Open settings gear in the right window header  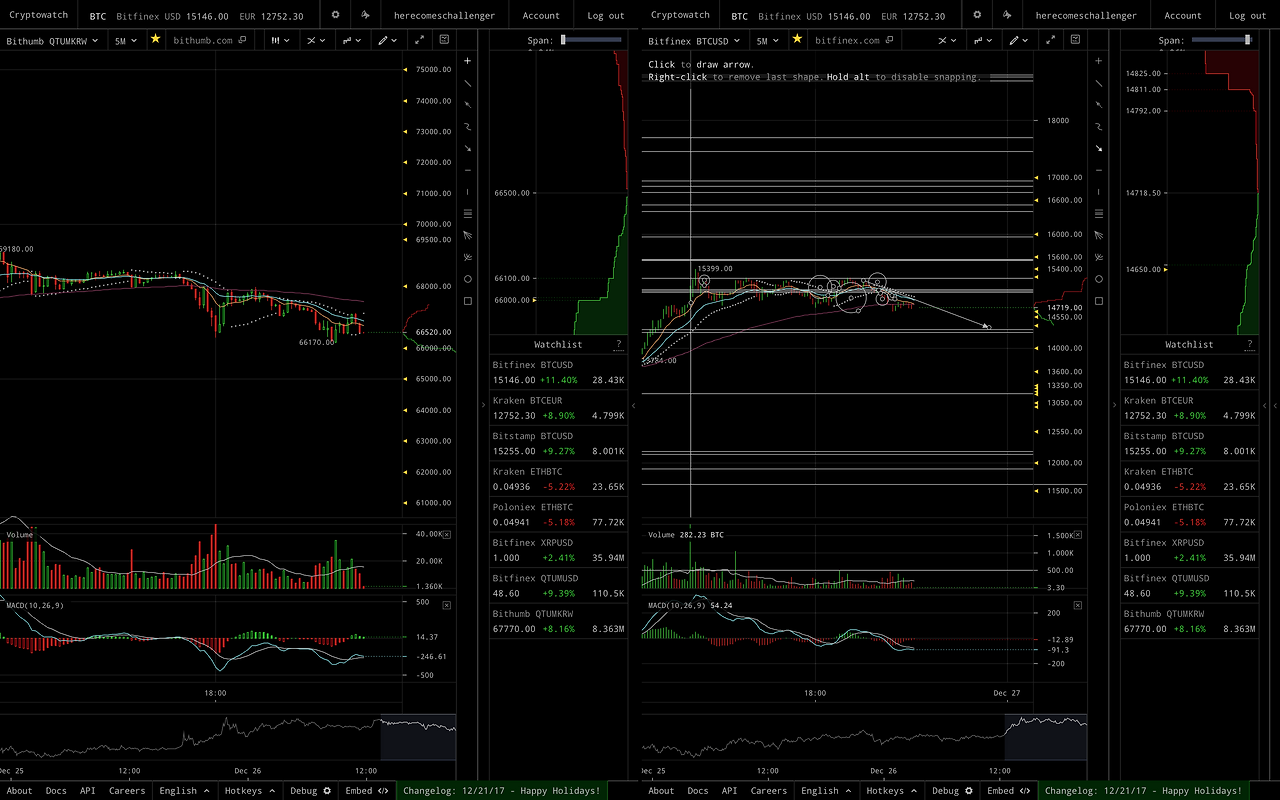tap(977, 15)
